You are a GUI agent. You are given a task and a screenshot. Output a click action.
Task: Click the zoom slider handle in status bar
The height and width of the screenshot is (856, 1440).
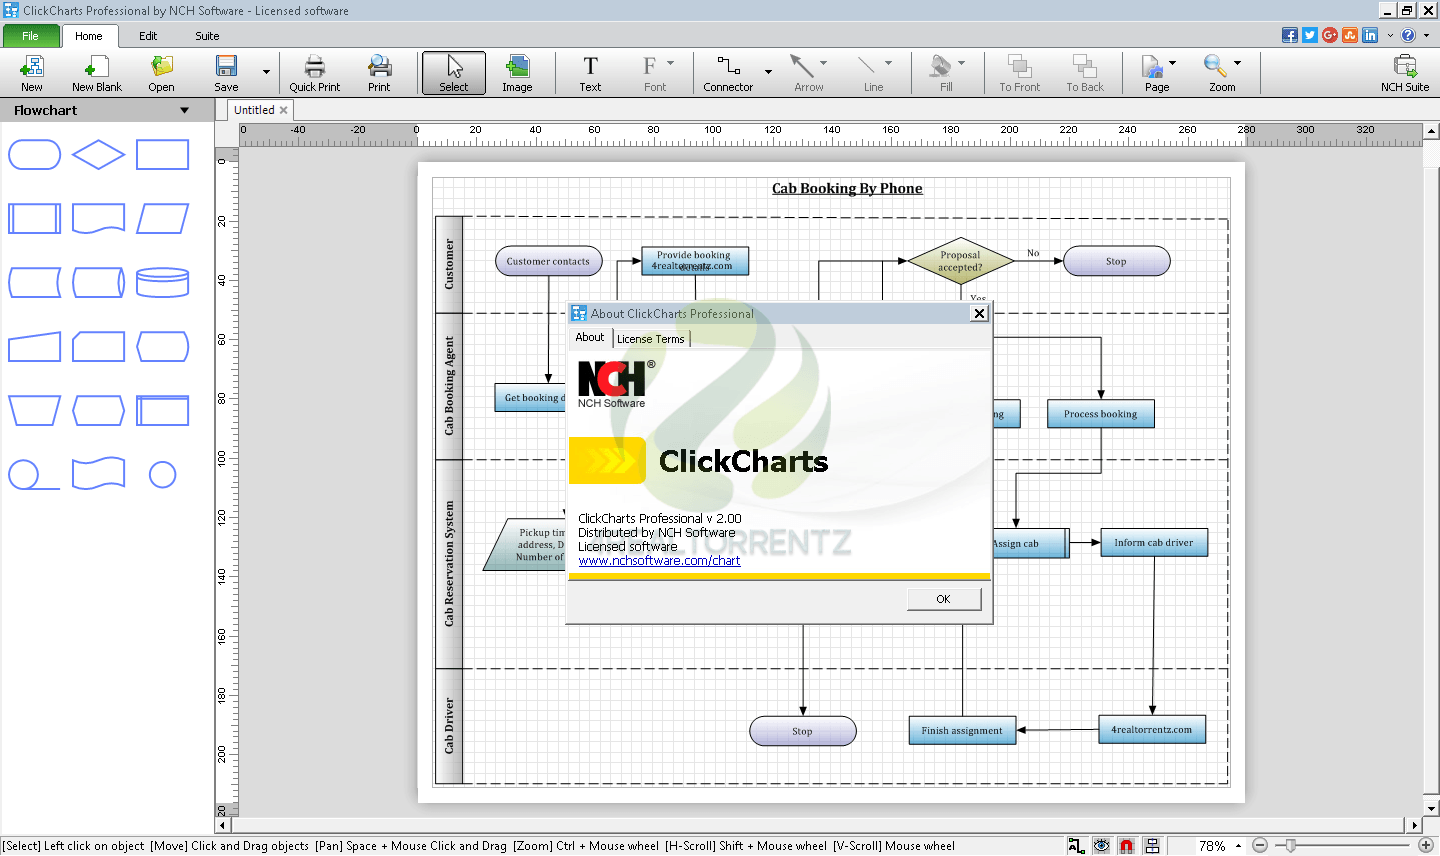pos(1290,846)
